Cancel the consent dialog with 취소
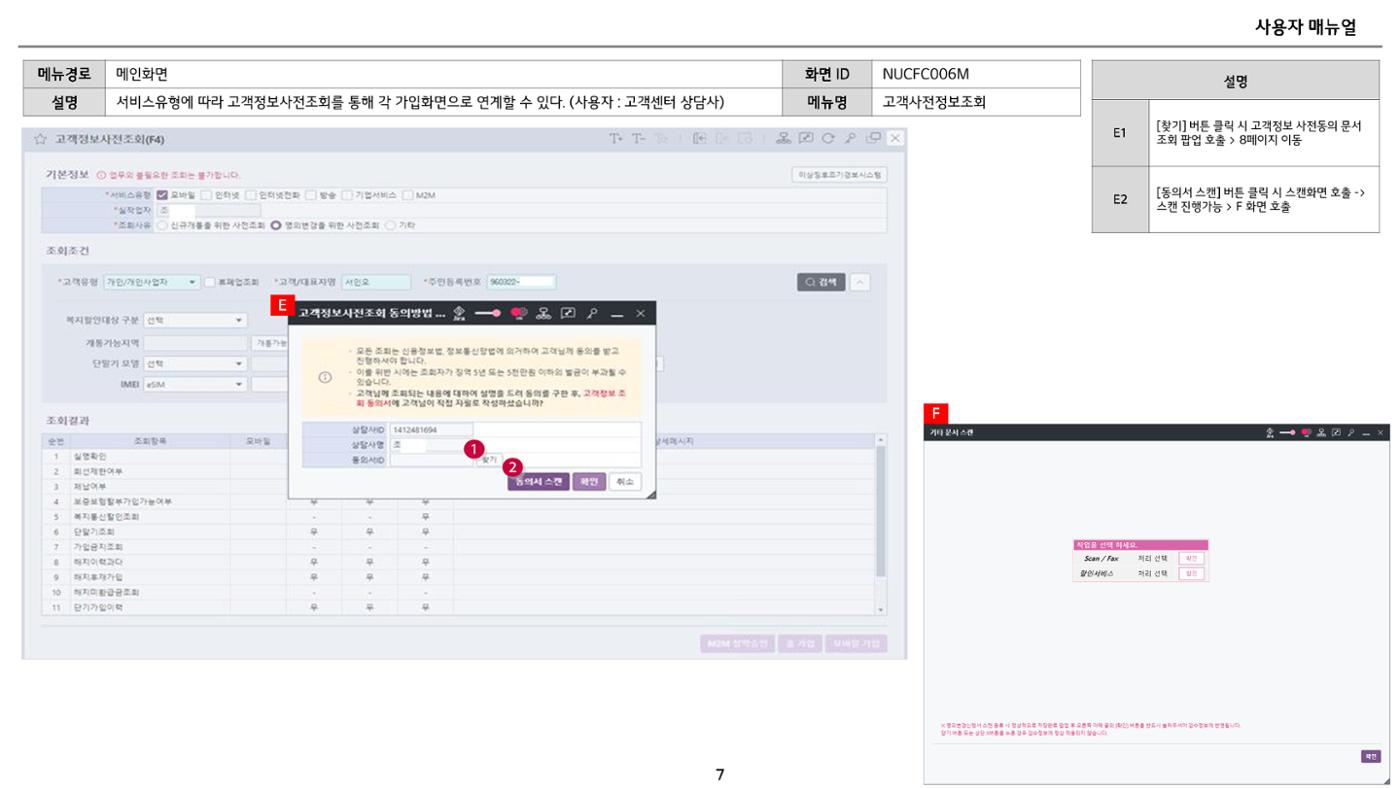This screenshot has width=1400, height=788. (625, 482)
